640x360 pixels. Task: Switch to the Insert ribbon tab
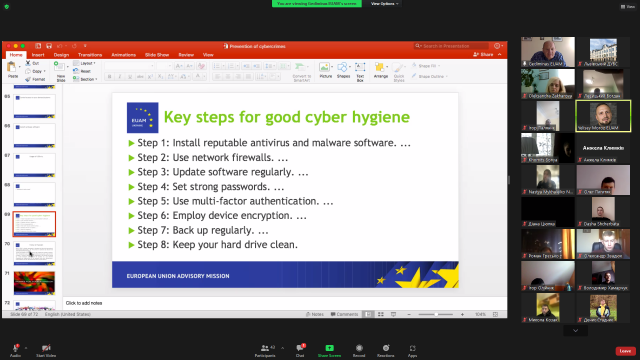click(x=38, y=55)
